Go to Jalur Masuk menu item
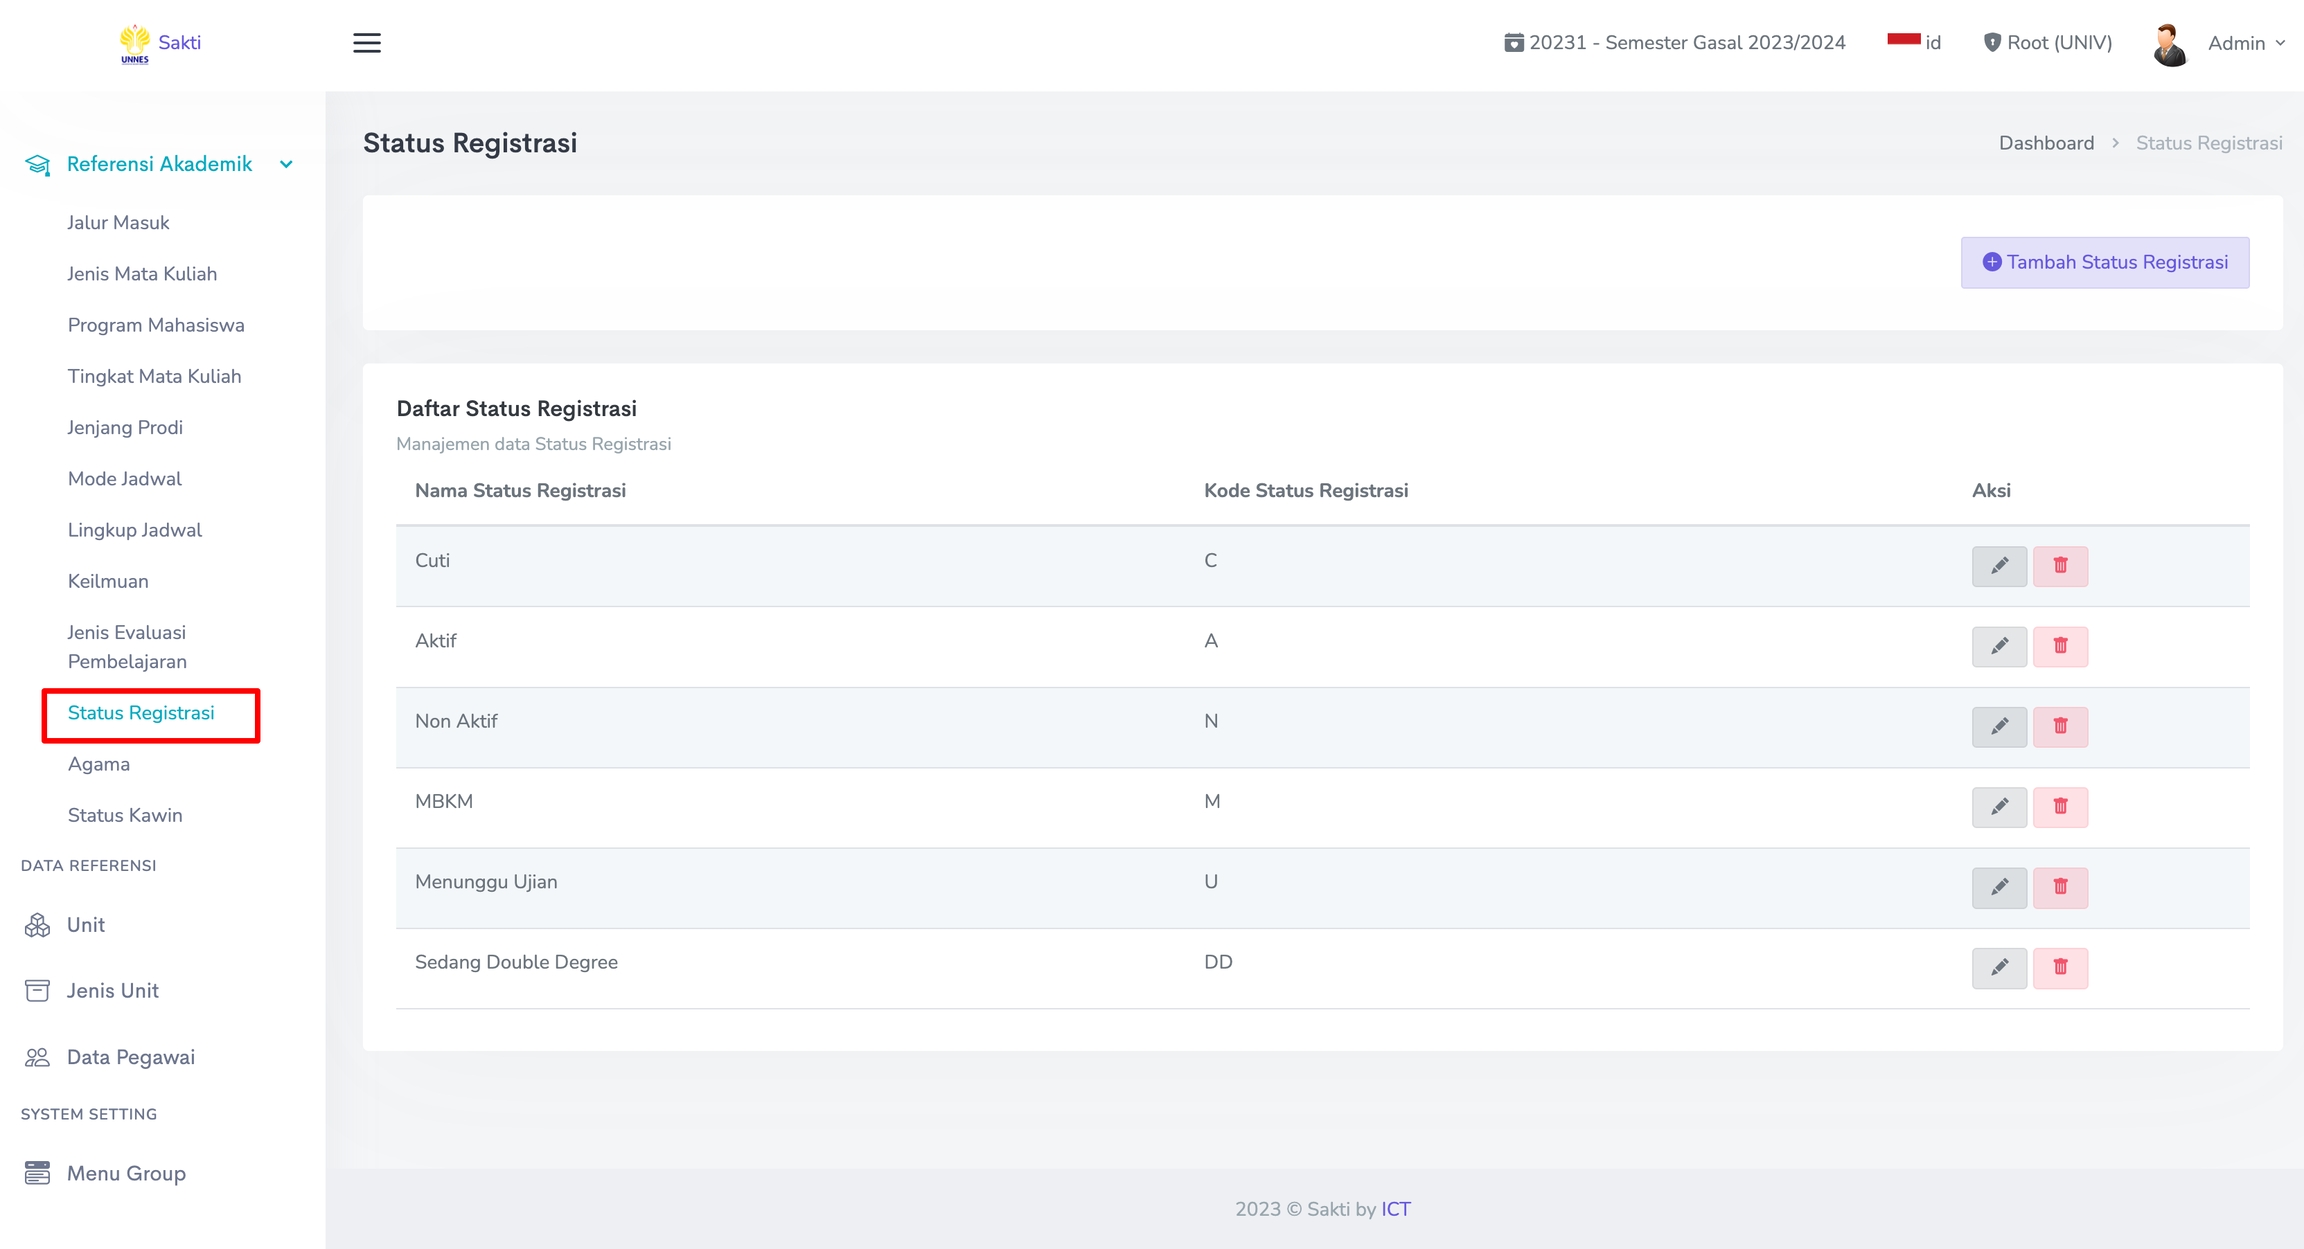 click(x=118, y=223)
